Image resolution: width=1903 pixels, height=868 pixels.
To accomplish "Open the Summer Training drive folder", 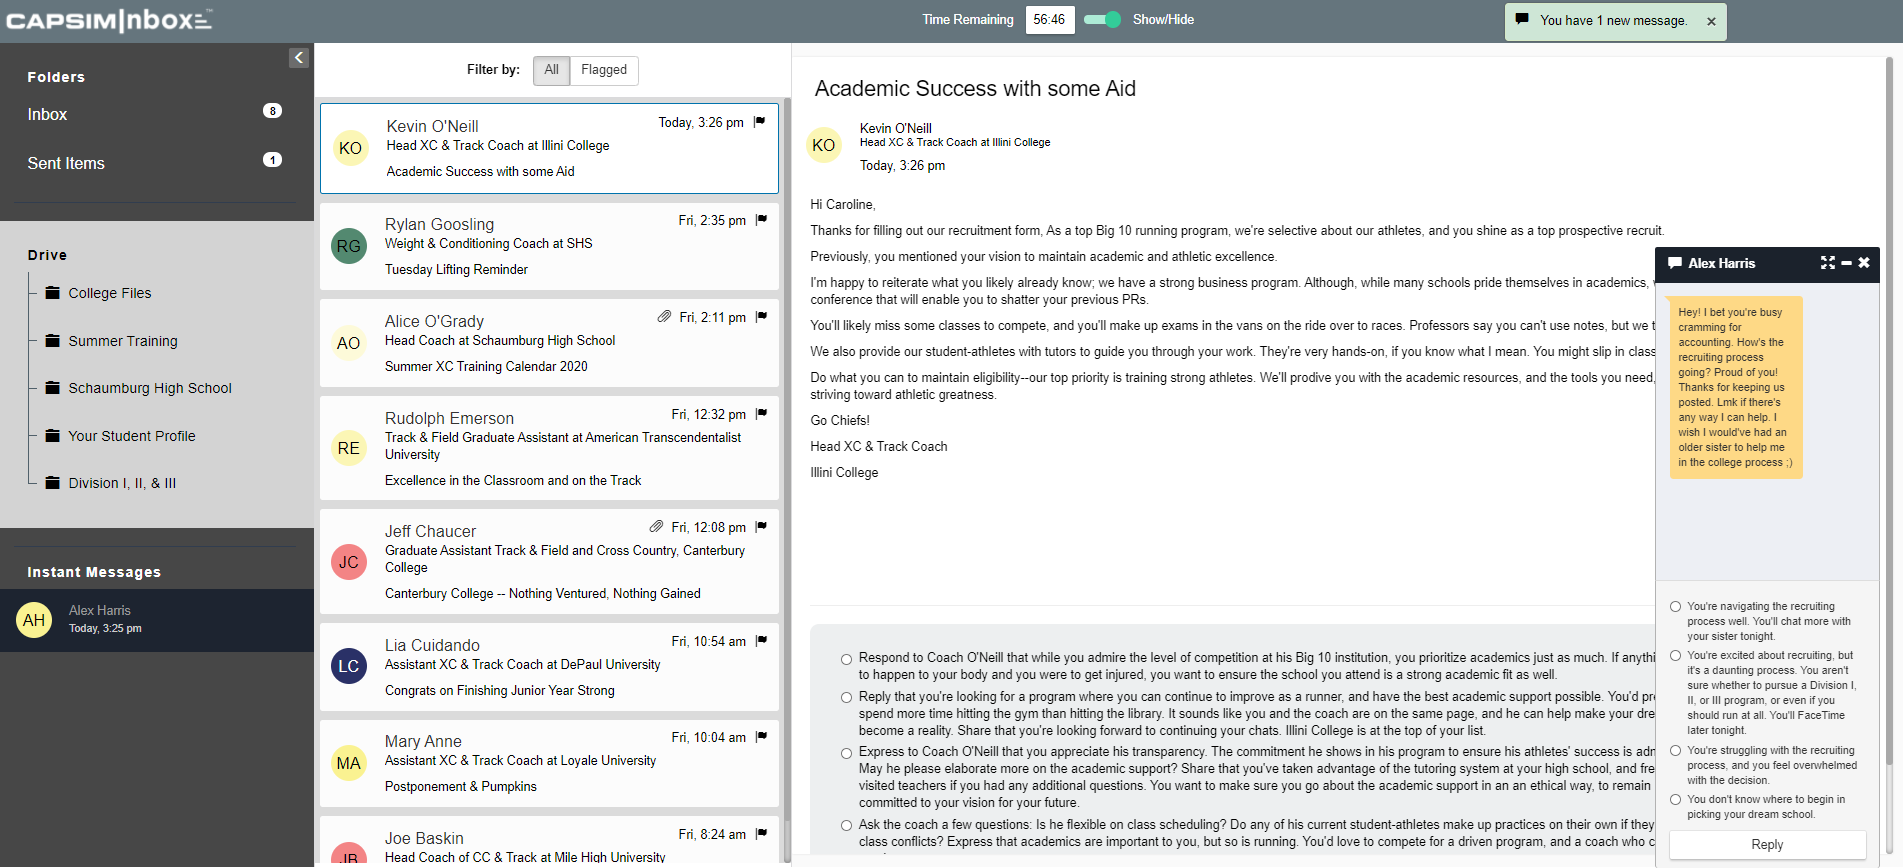I will [122, 341].
